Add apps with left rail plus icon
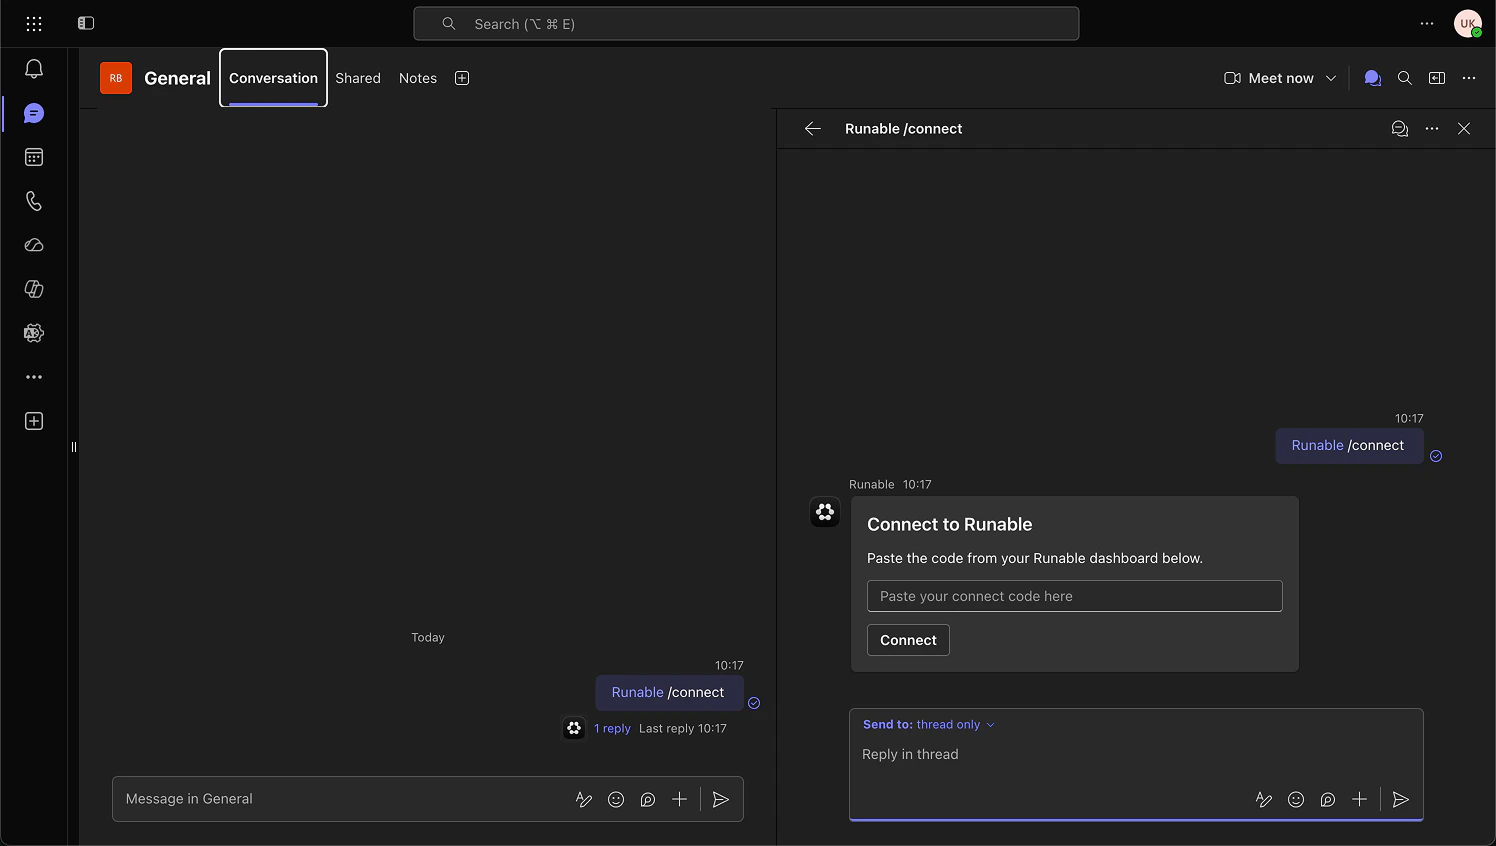Image resolution: width=1496 pixels, height=846 pixels. coord(34,421)
